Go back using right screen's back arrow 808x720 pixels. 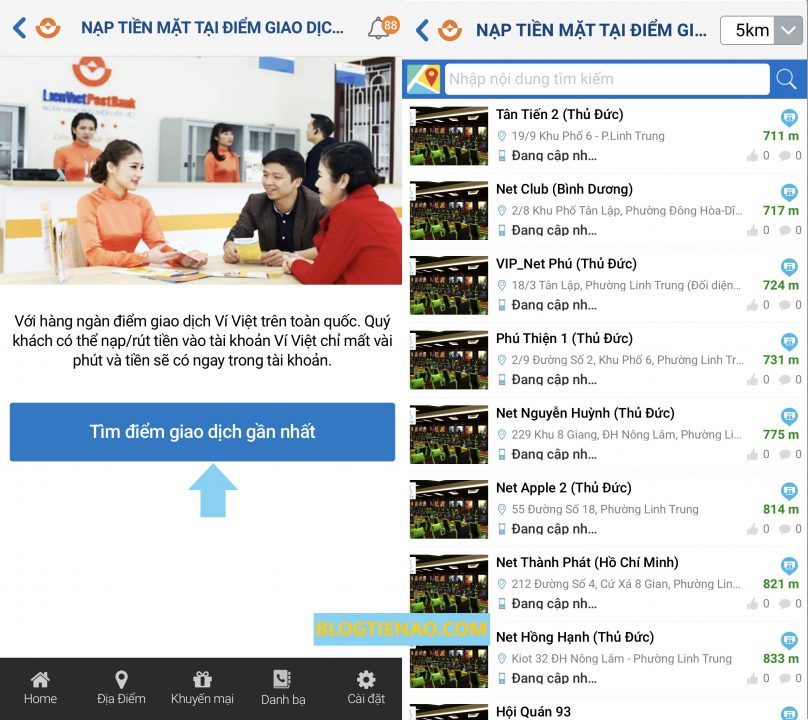422,30
